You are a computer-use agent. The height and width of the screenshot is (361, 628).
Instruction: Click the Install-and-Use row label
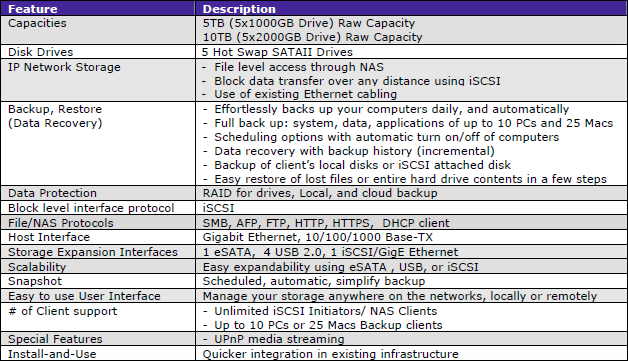(52, 354)
